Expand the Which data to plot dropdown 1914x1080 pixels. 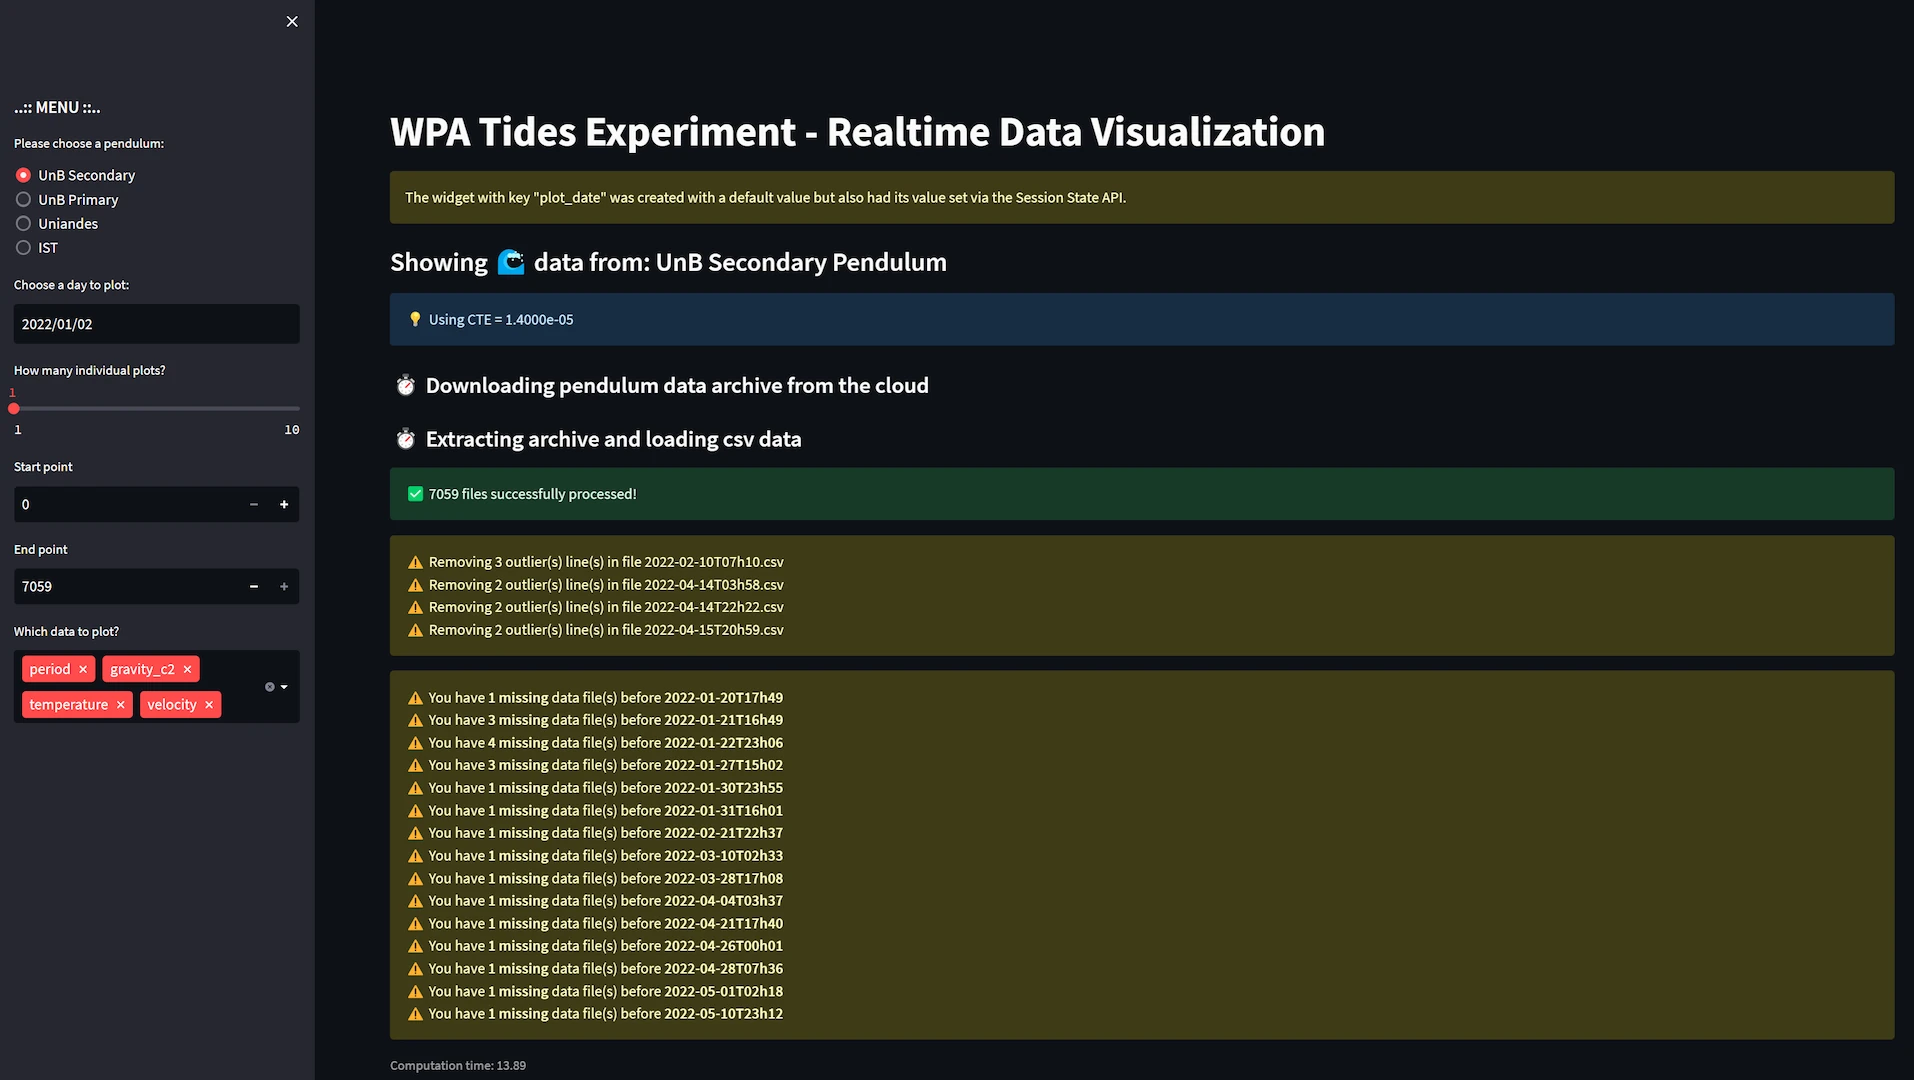coord(285,687)
